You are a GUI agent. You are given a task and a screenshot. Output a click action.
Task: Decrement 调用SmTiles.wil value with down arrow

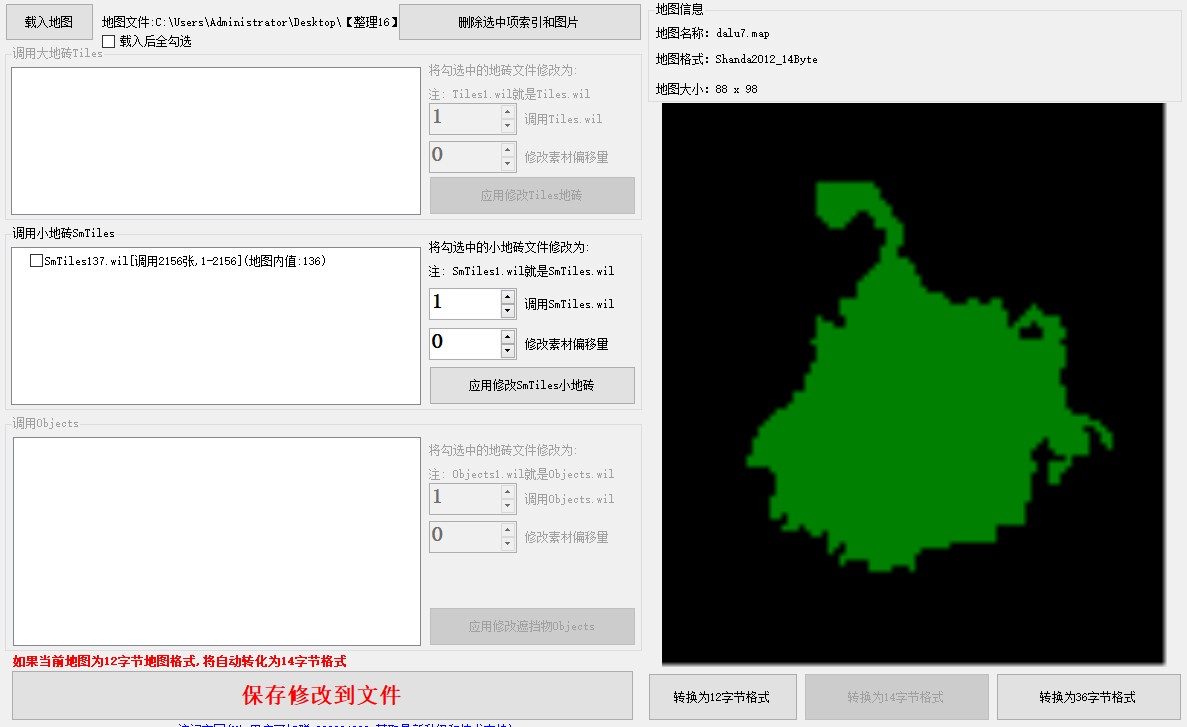(508, 311)
